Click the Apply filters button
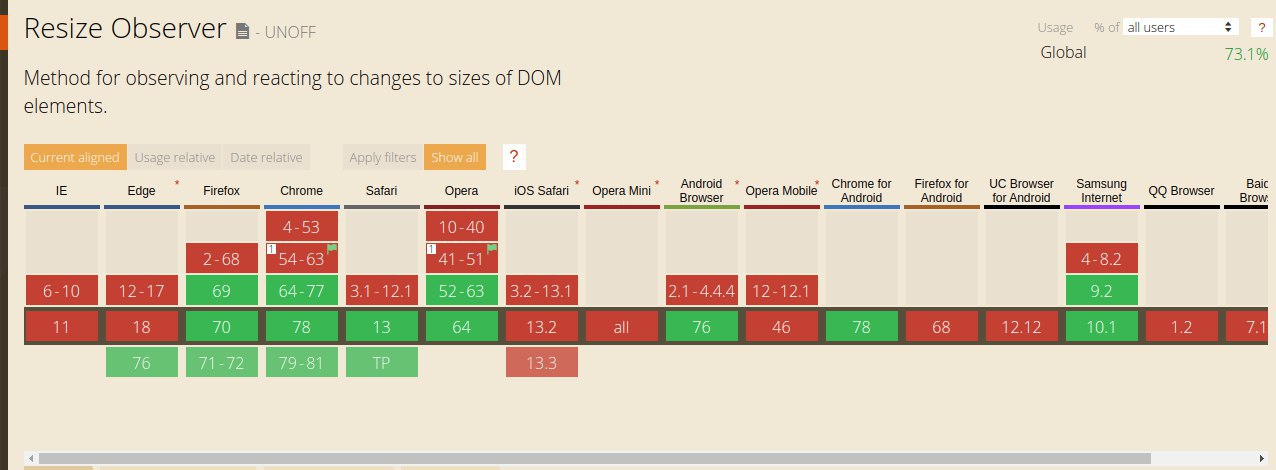This screenshot has height=470, width=1276. coord(383,157)
